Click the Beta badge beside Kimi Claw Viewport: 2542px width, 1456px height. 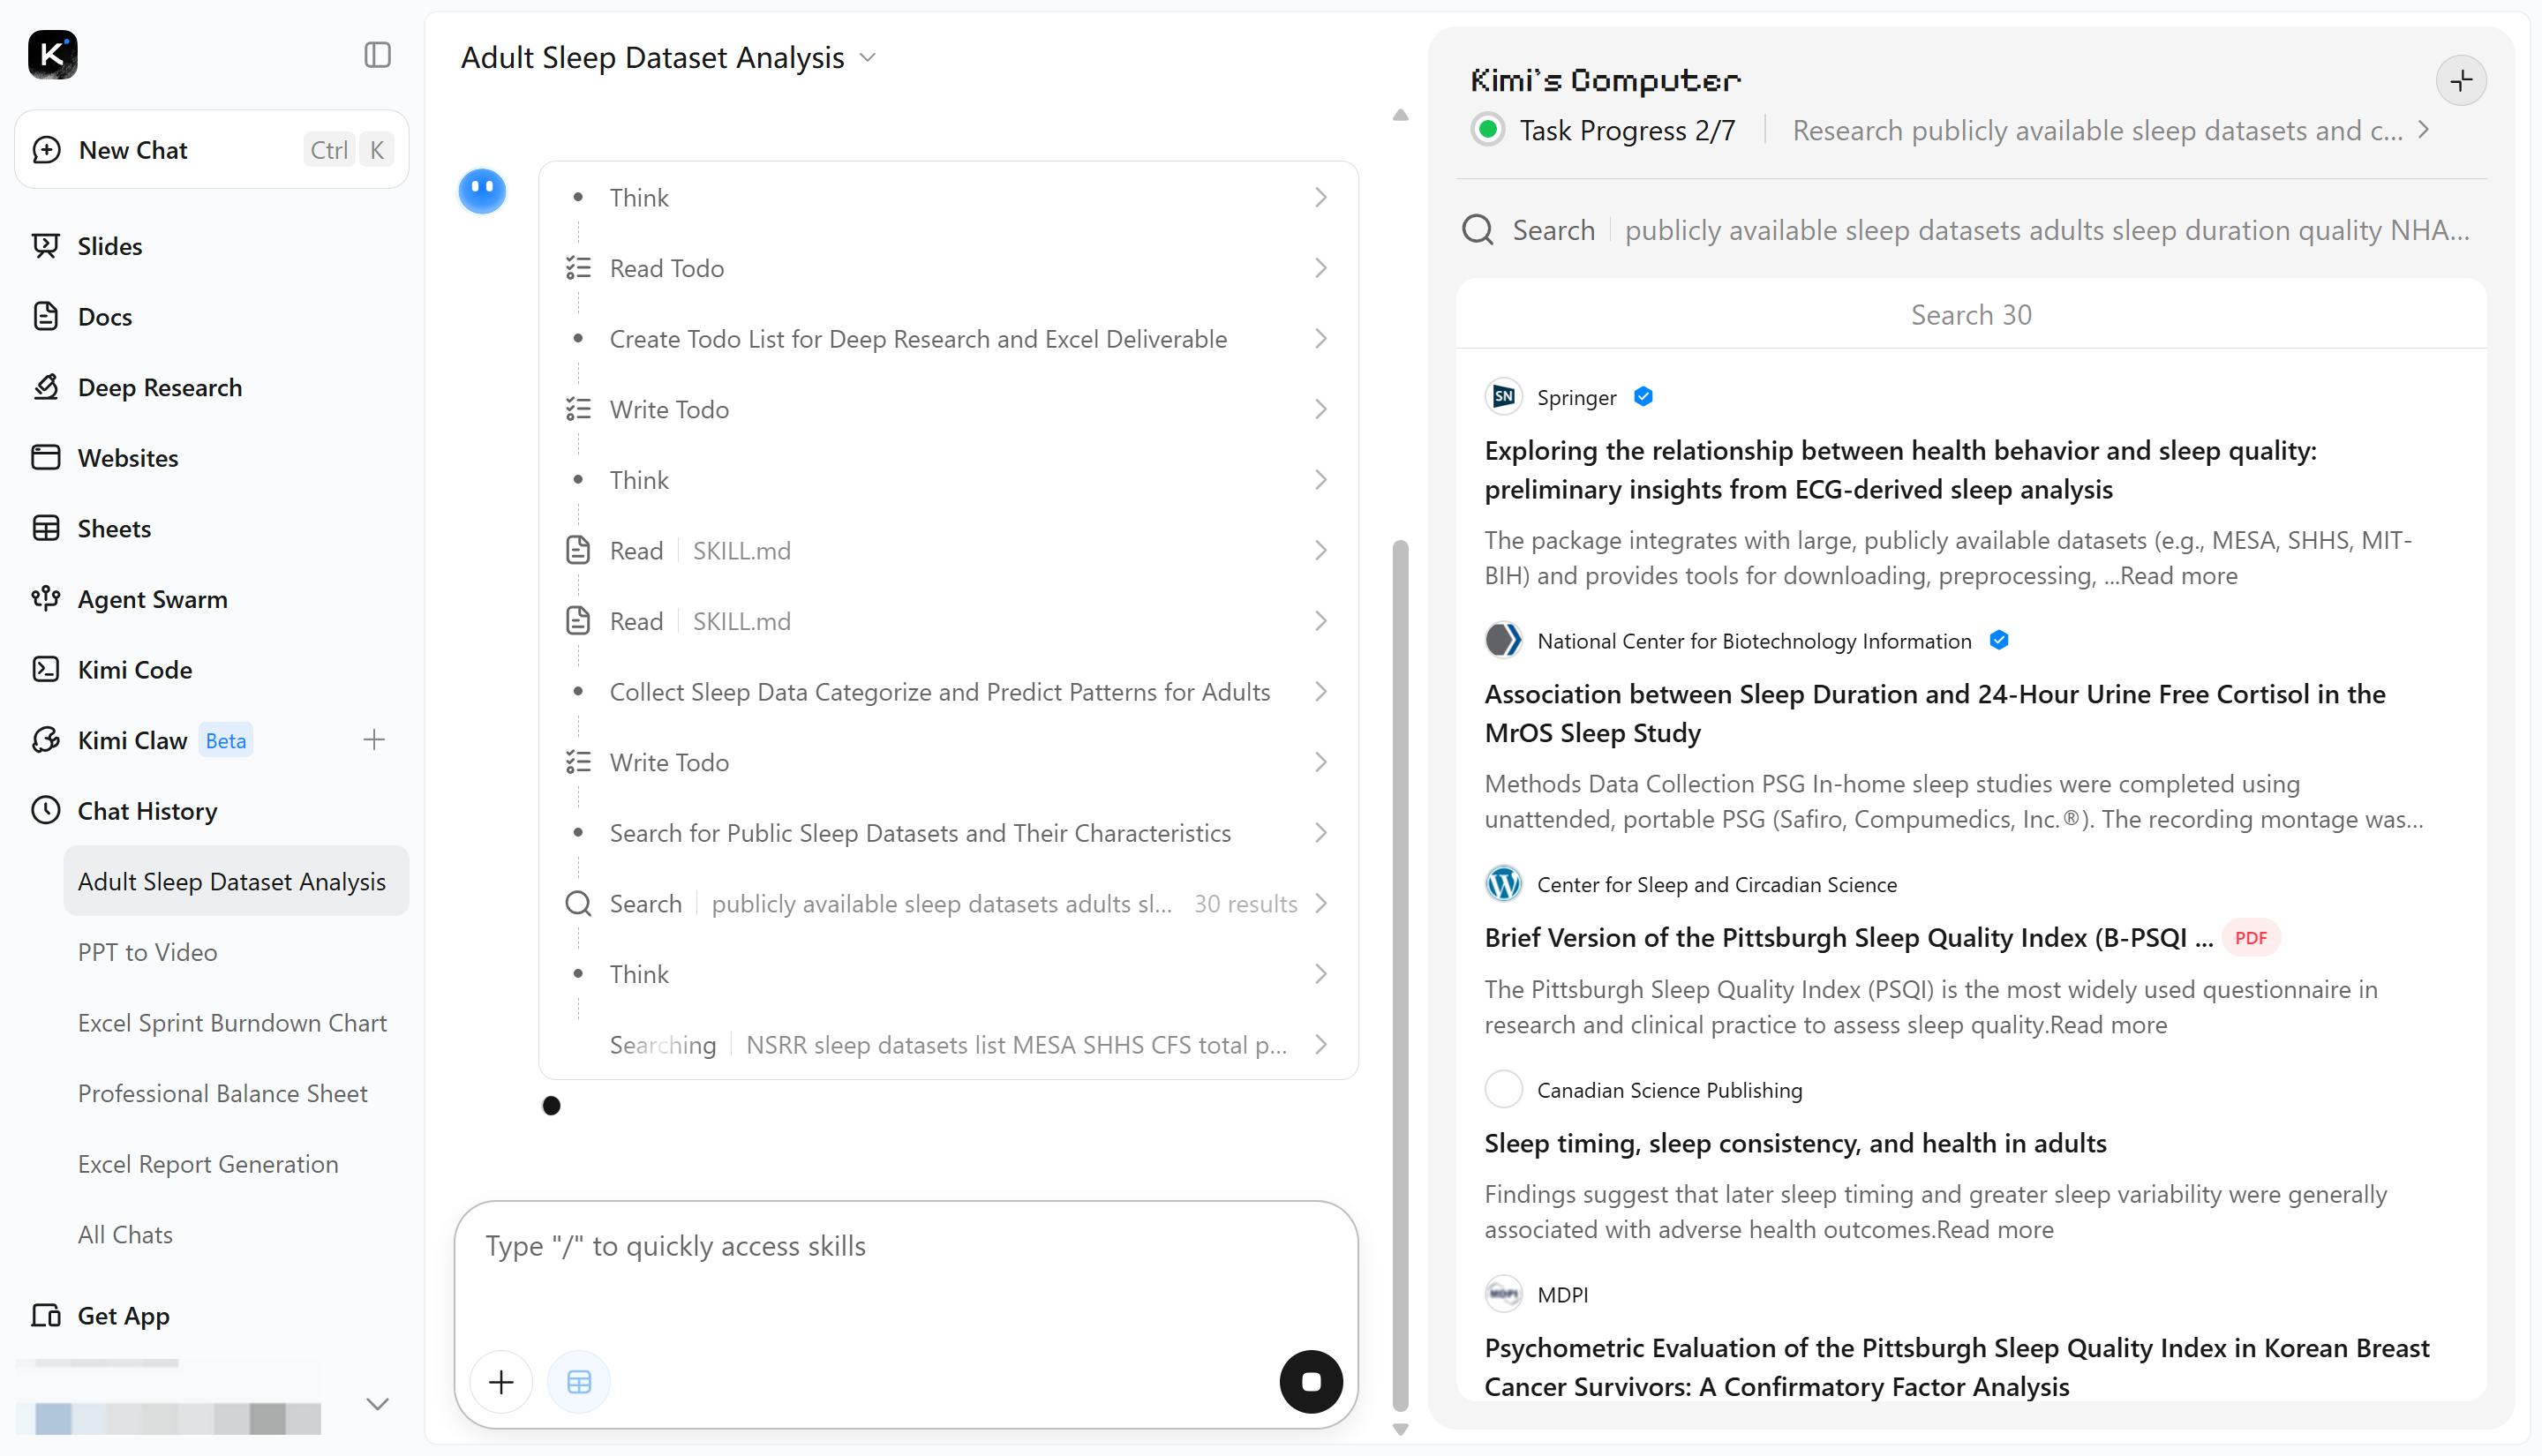[225, 740]
